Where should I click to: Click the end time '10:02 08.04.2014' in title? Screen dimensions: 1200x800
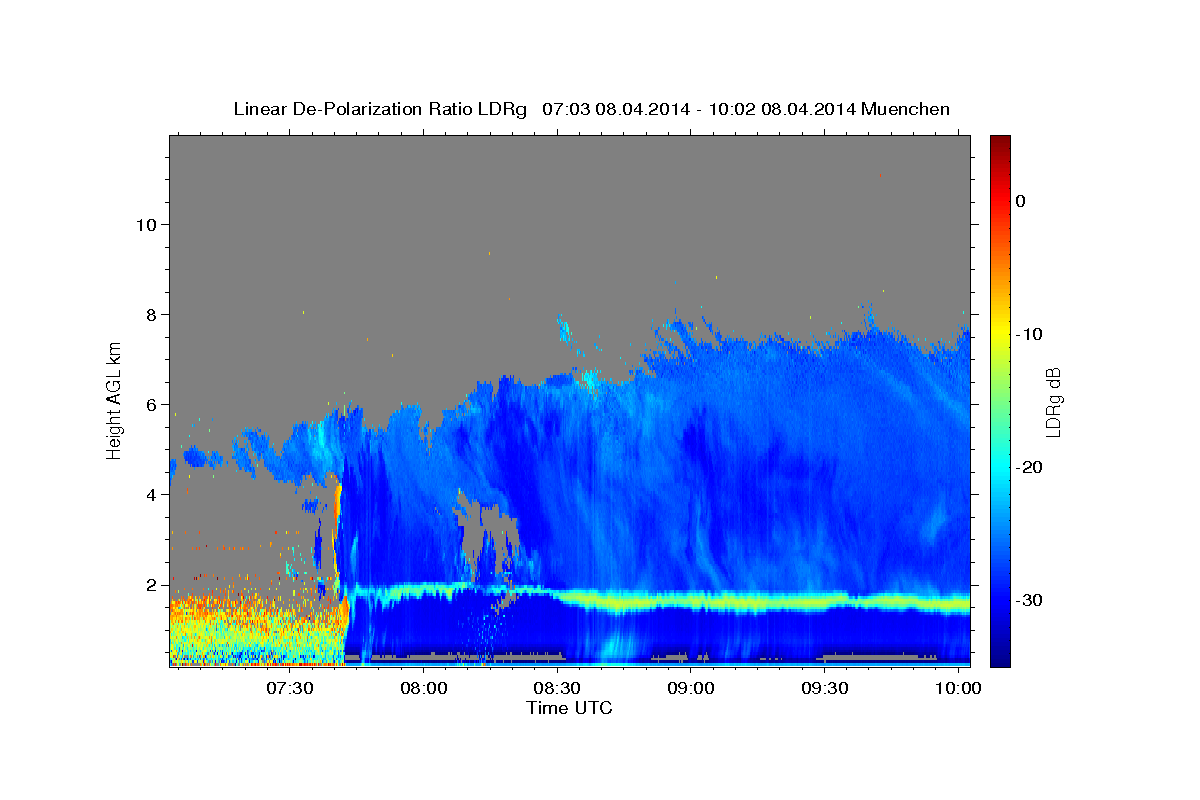(x=781, y=109)
